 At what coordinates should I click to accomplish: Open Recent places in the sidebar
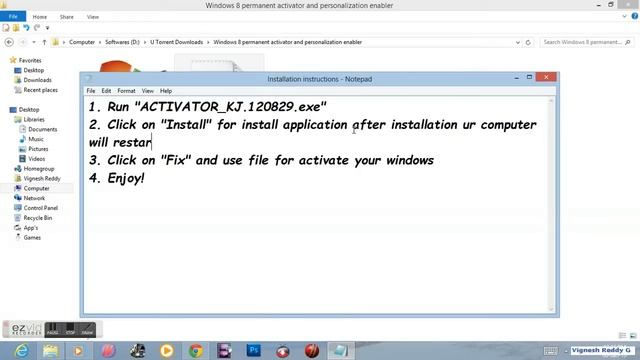tap(40, 90)
